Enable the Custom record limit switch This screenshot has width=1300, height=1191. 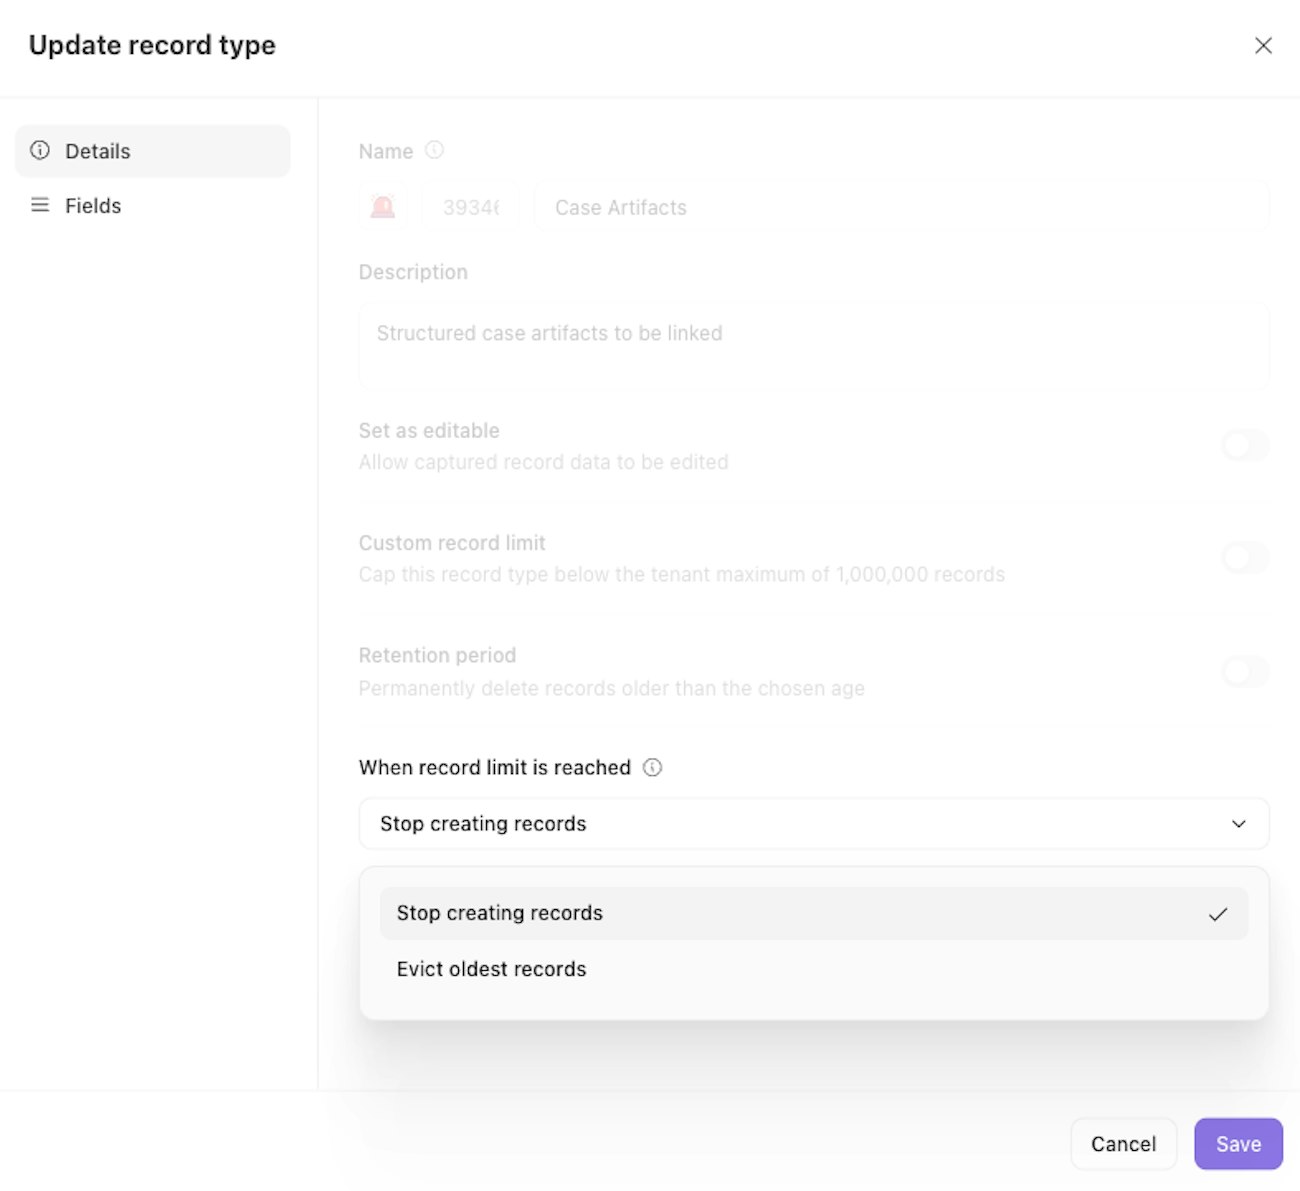point(1245,558)
